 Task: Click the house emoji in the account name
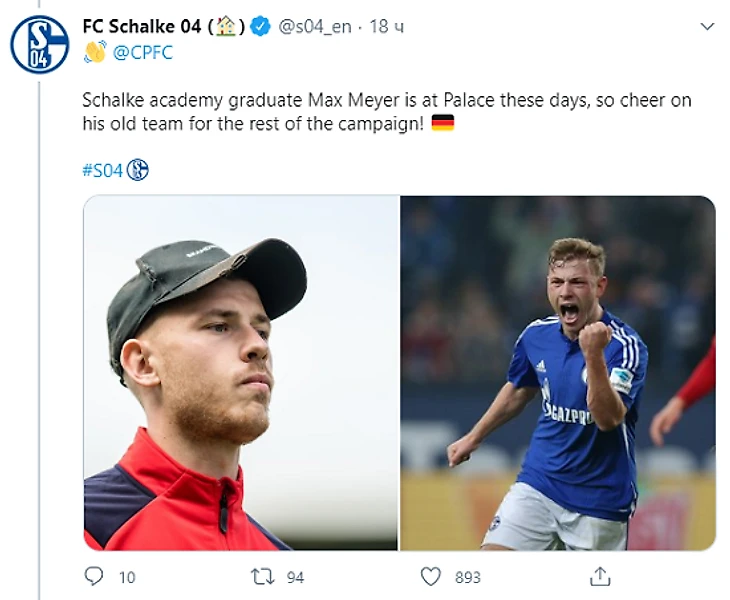[x=226, y=27]
